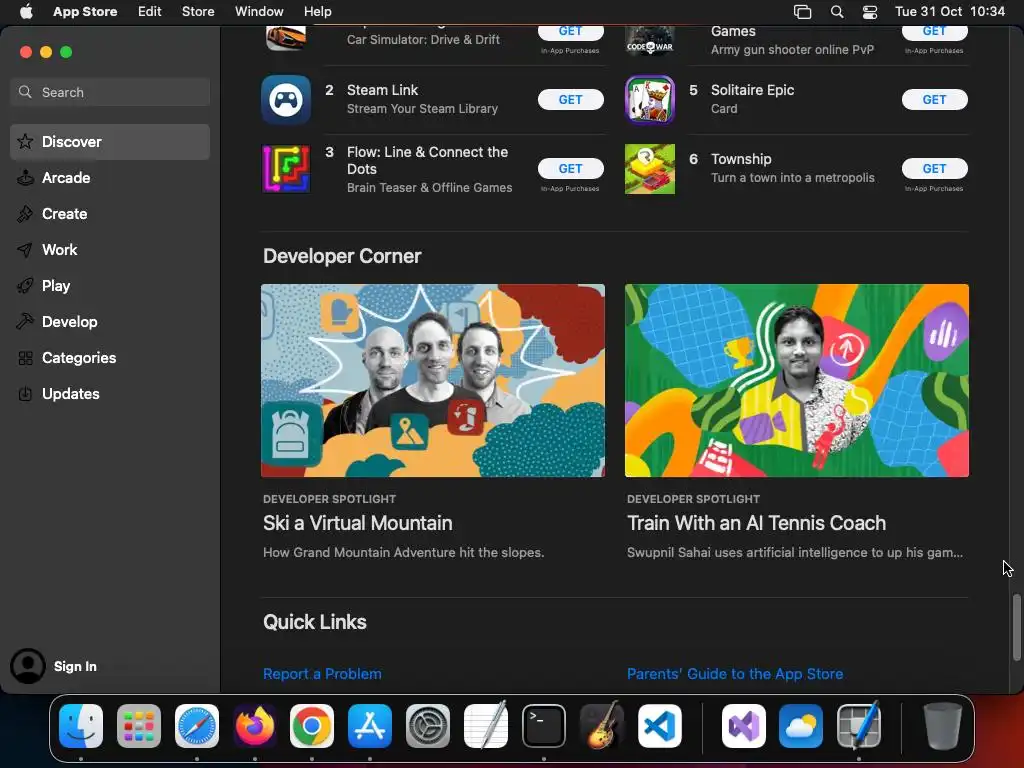Image resolution: width=1024 pixels, height=768 pixels.
Task: Get the Solitaire Epic app
Action: tap(934, 99)
